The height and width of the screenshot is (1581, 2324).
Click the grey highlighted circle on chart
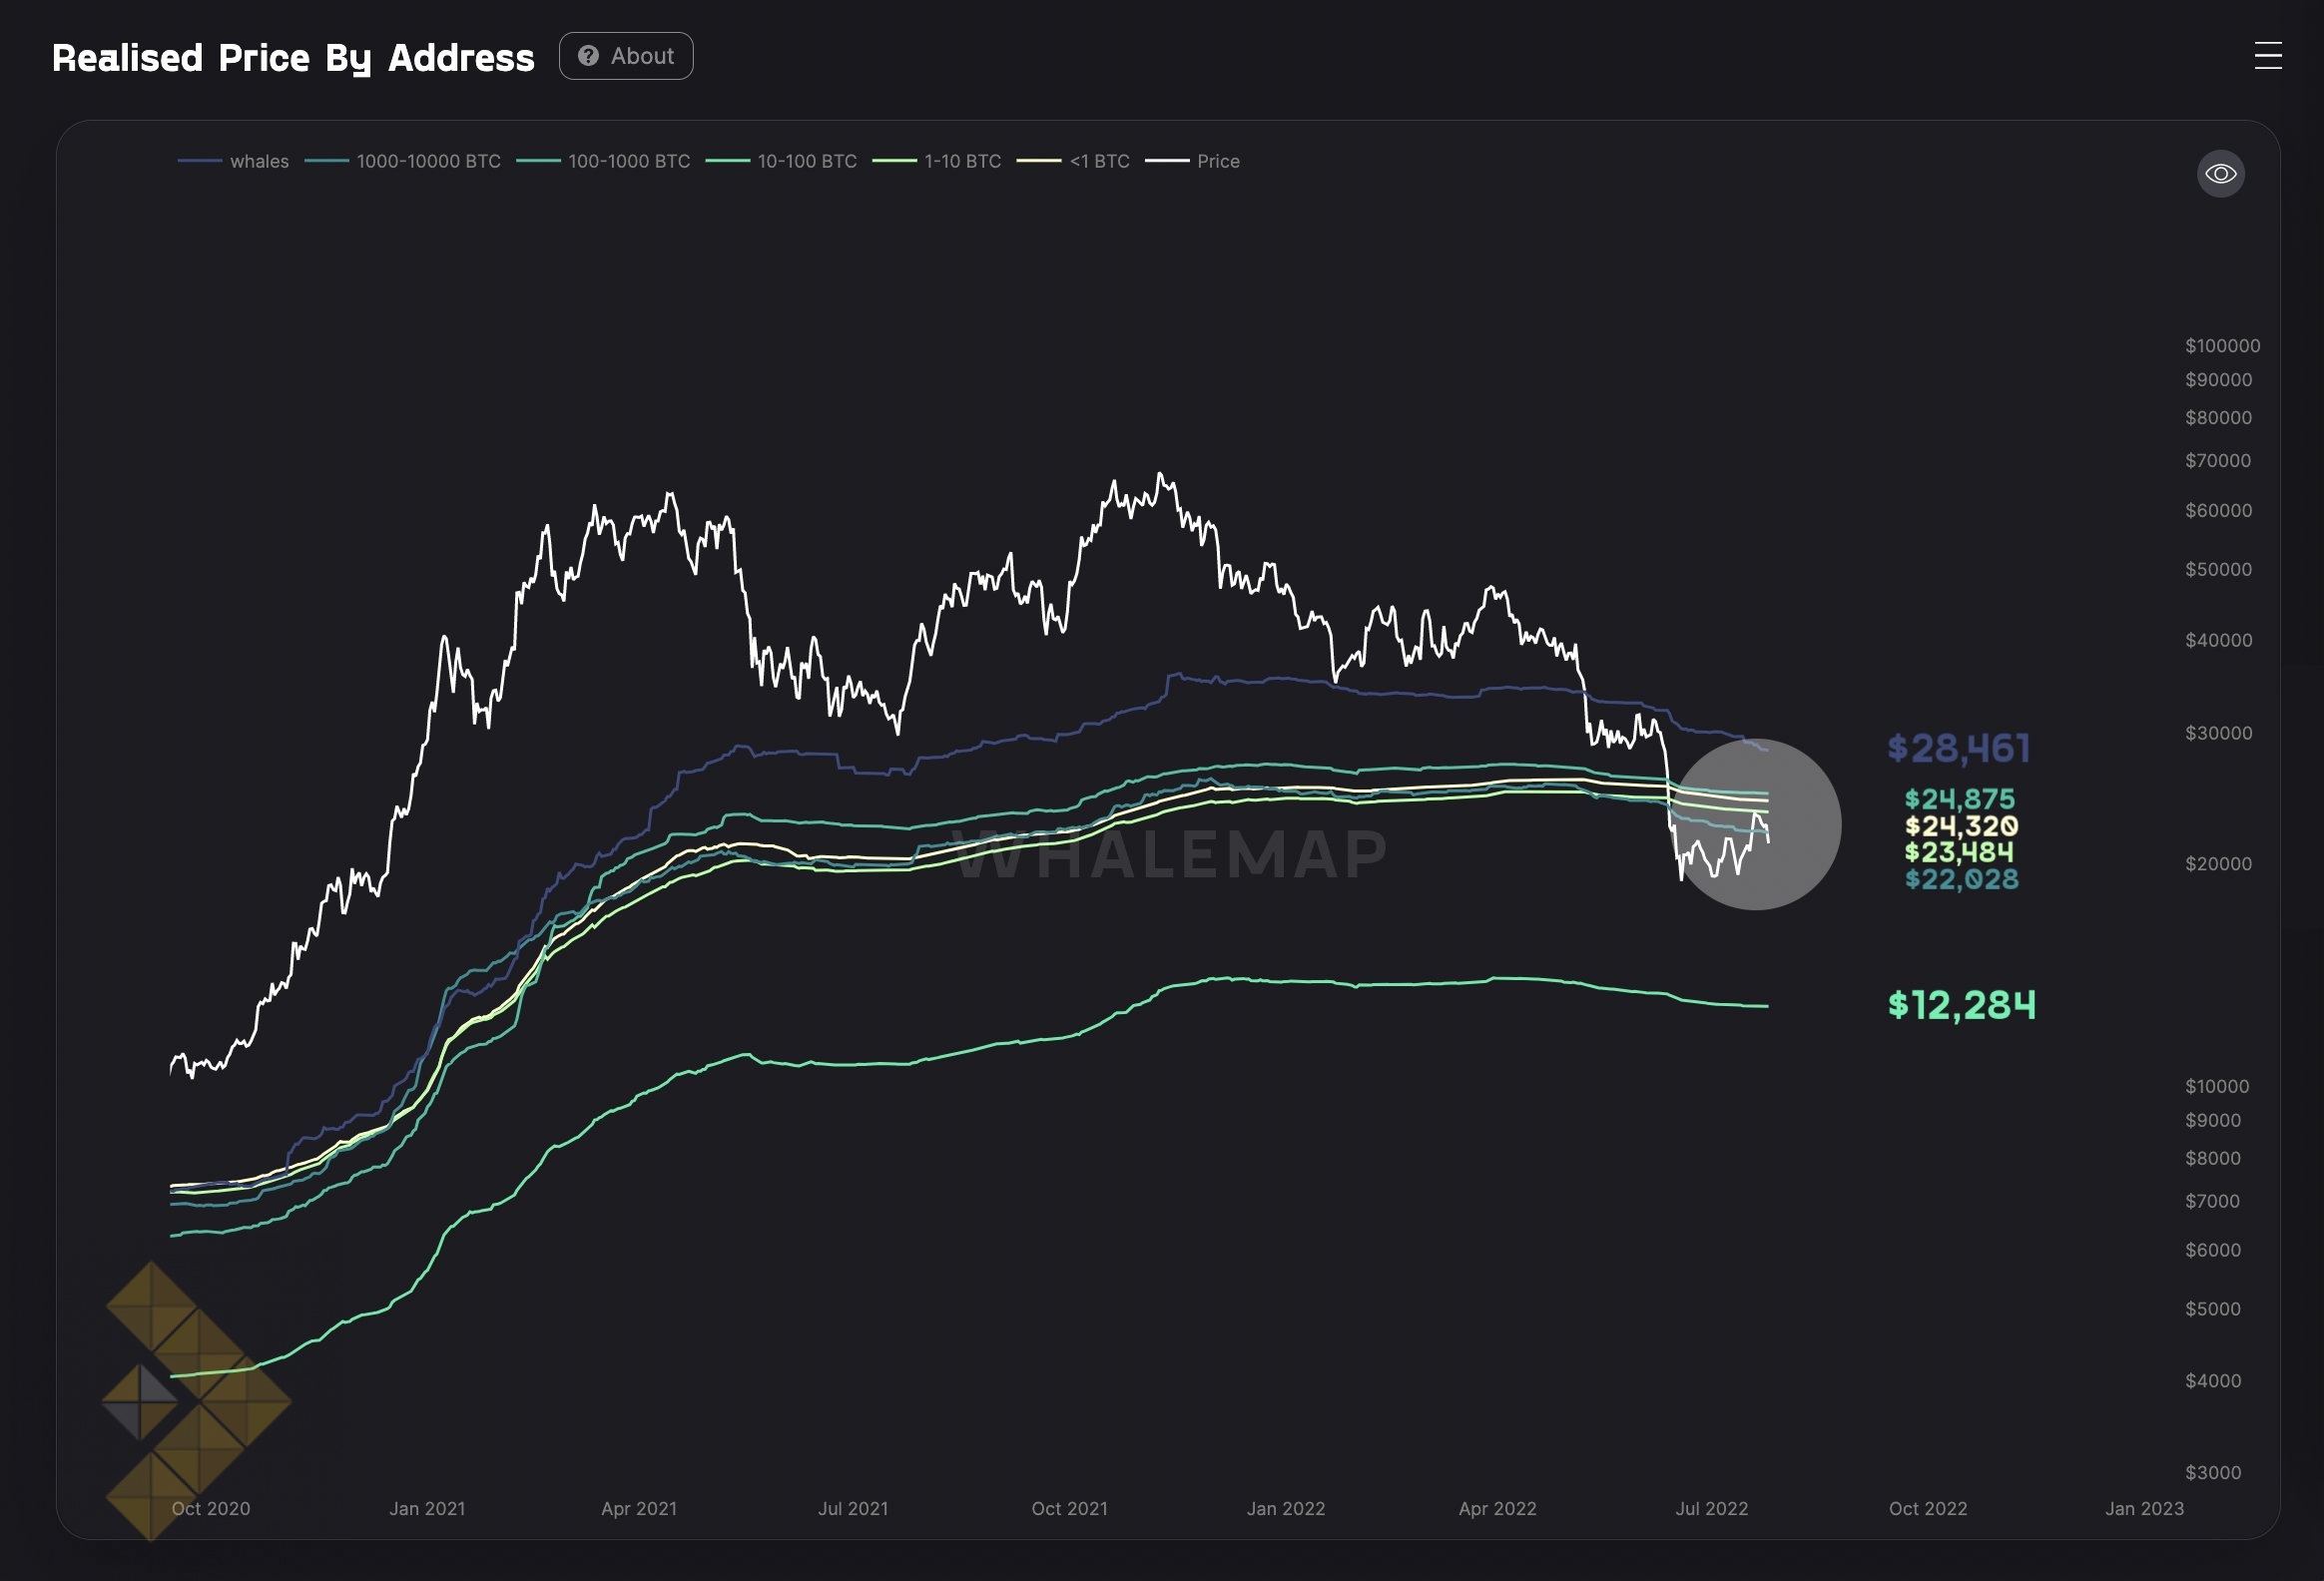point(1756,824)
